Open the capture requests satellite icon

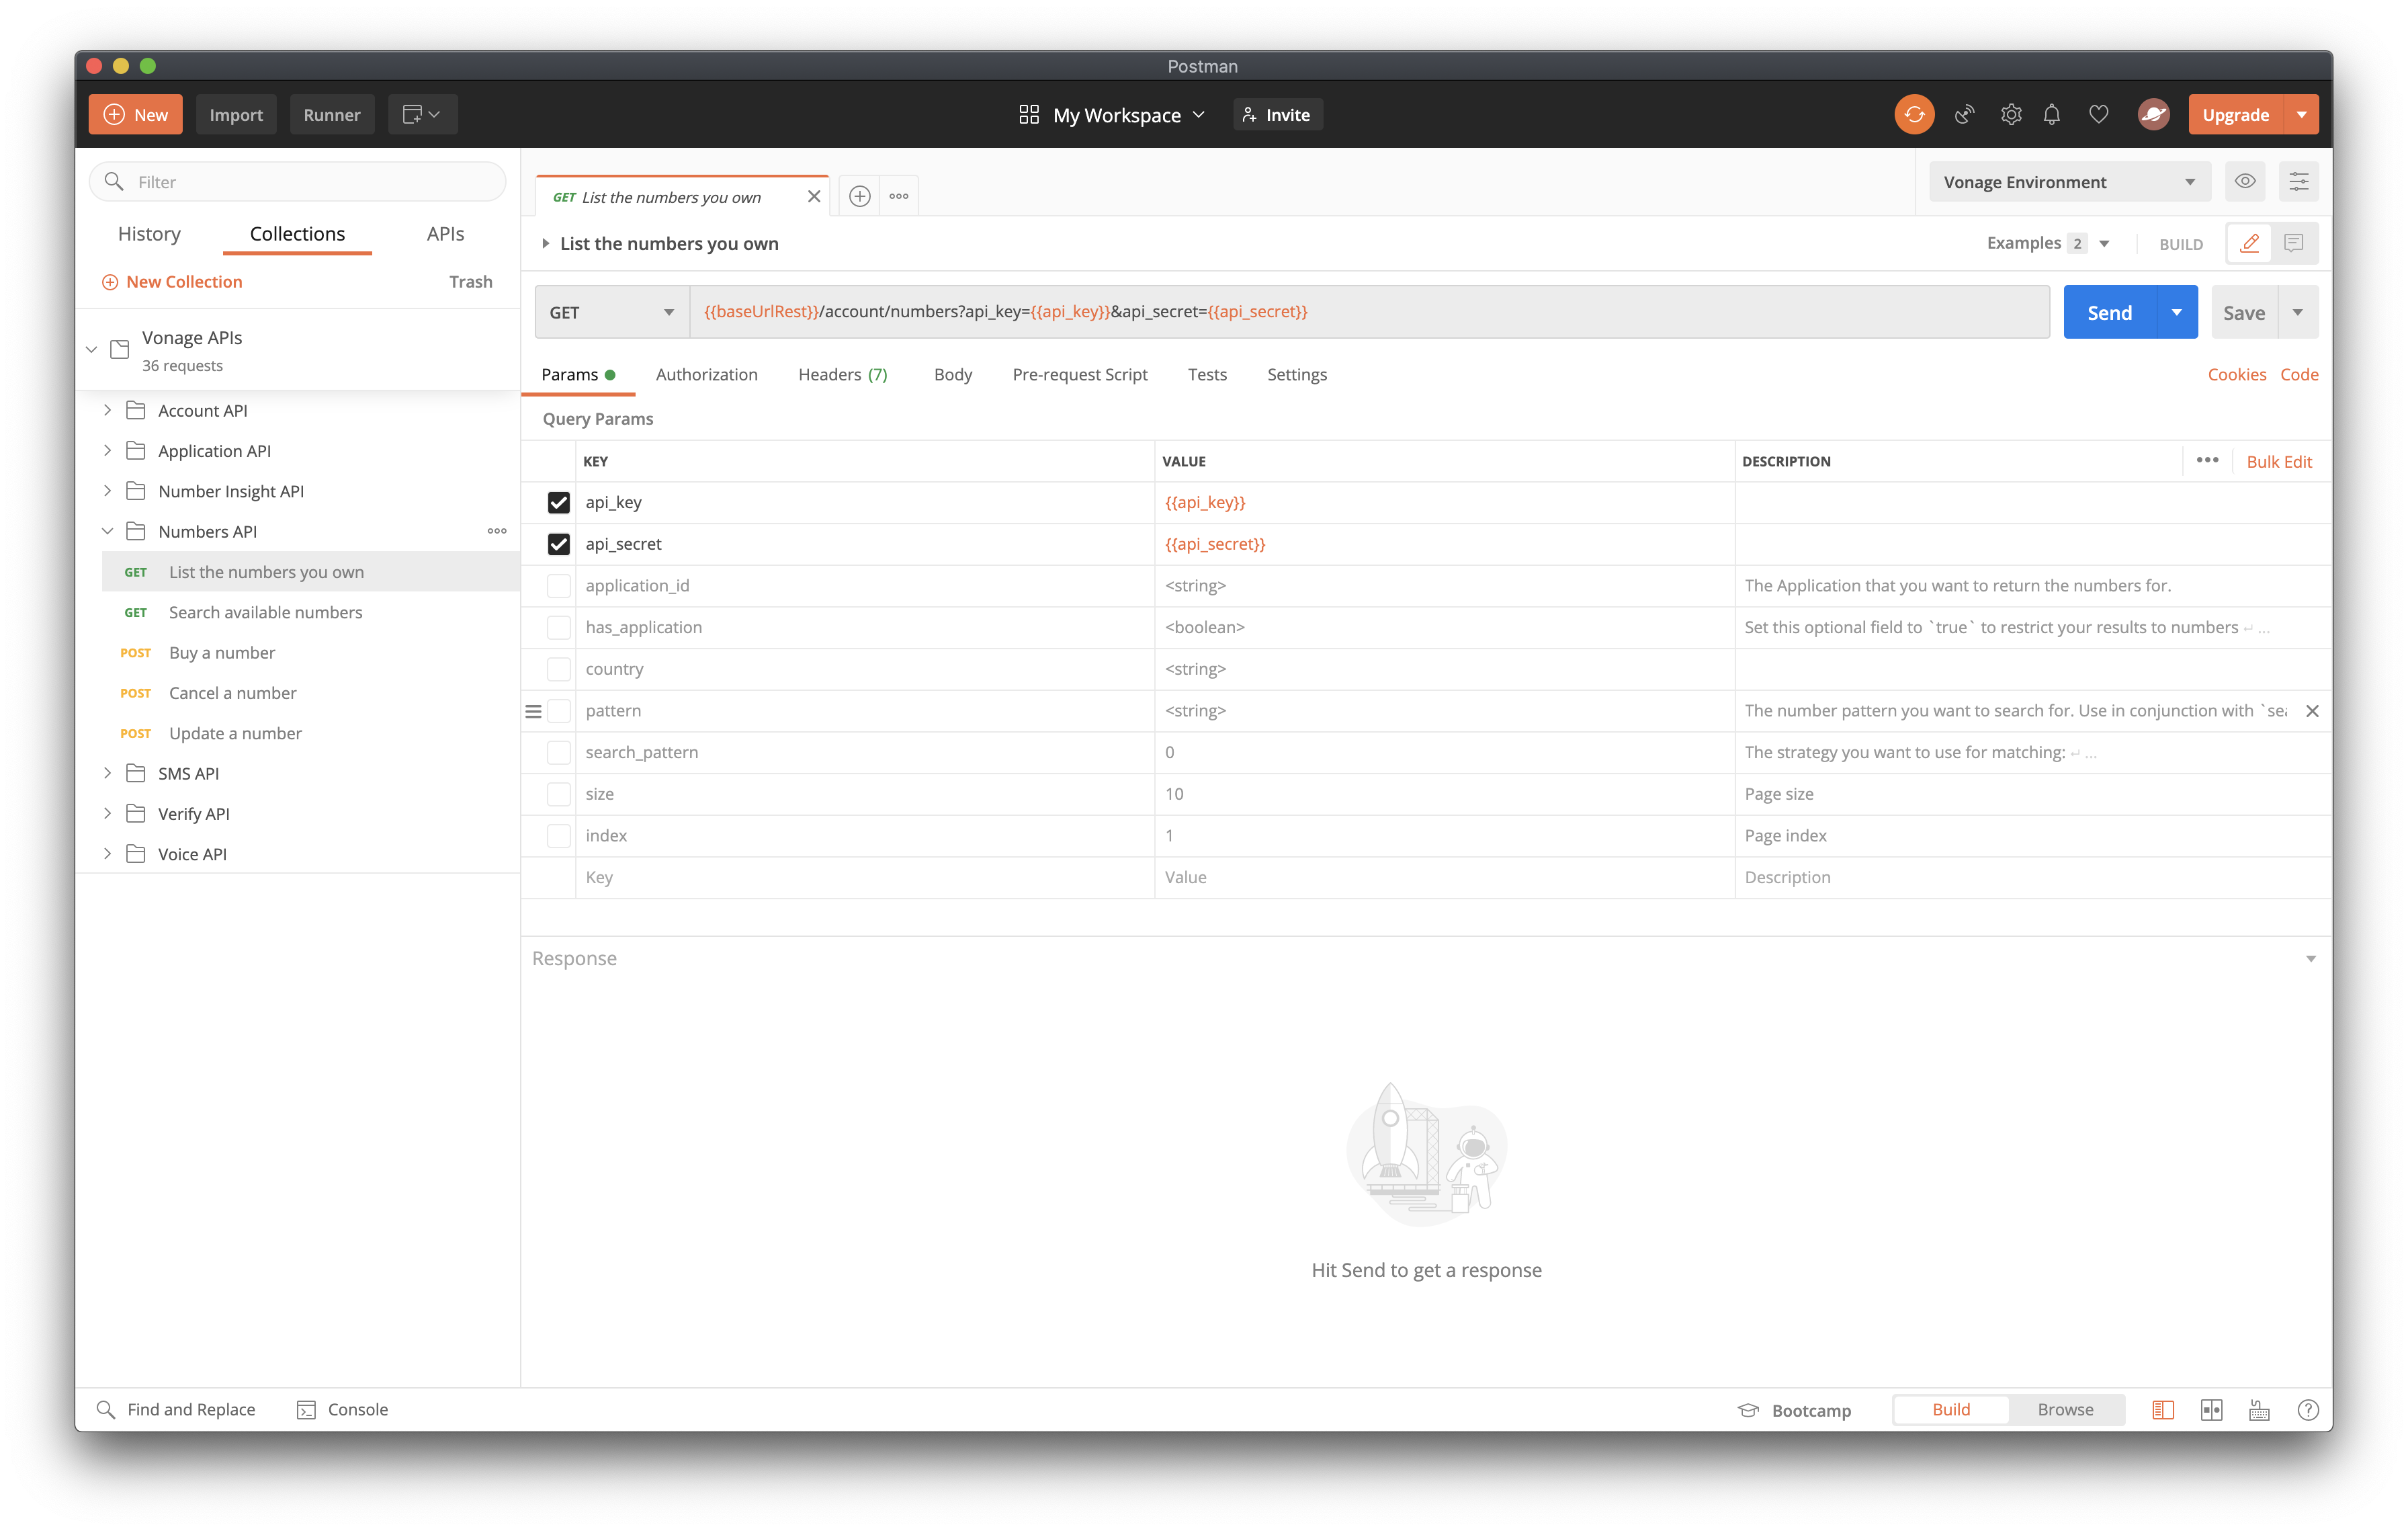click(1964, 115)
